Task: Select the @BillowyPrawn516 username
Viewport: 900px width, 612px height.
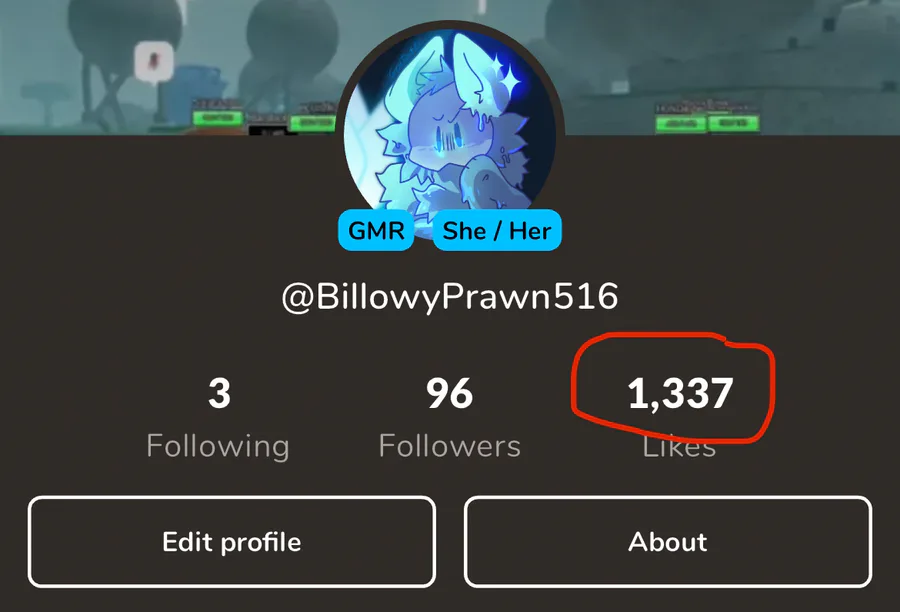Action: (450, 297)
